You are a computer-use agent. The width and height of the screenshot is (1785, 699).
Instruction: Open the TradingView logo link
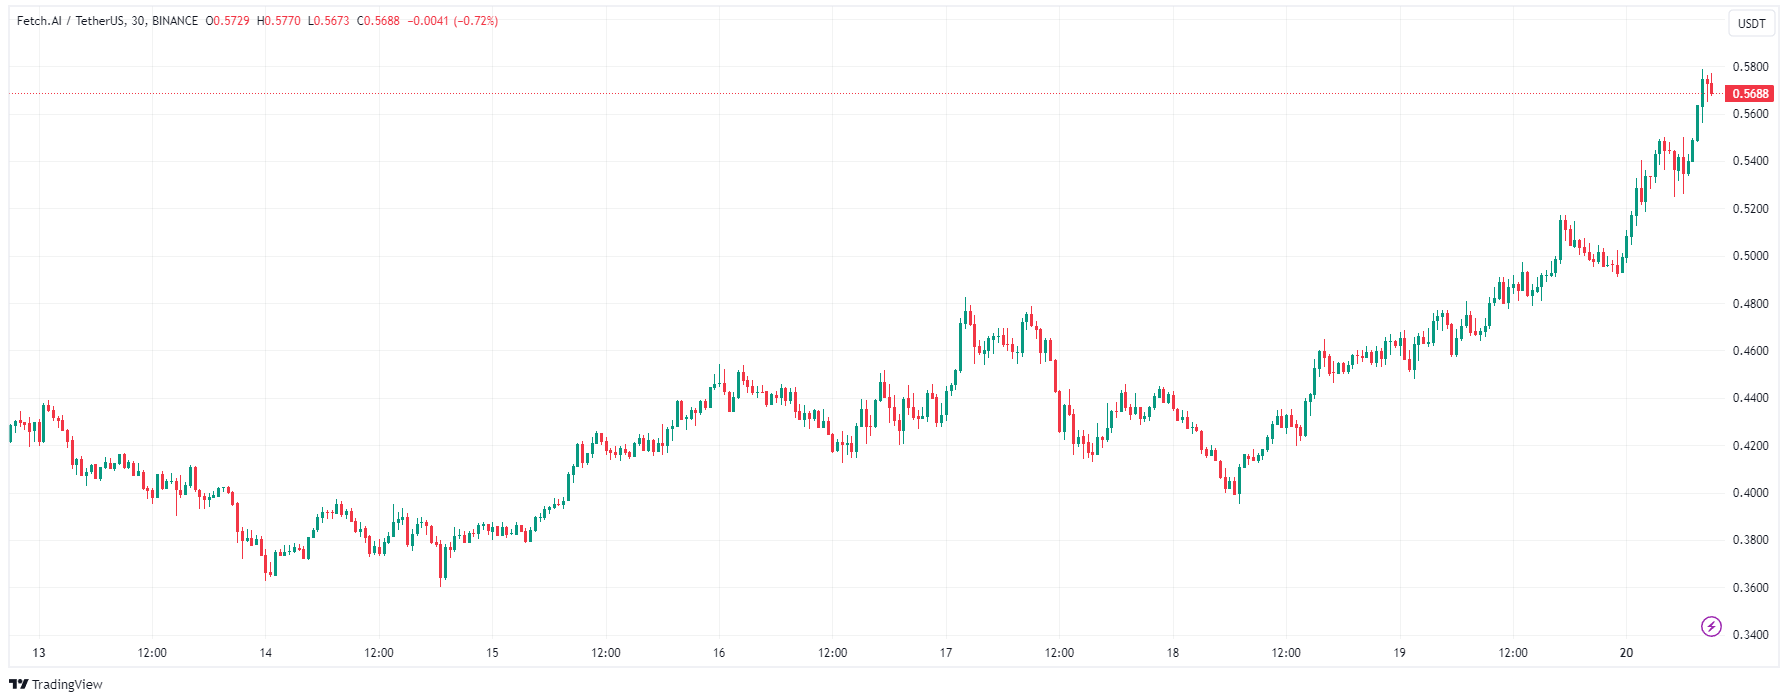[x=56, y=685]
